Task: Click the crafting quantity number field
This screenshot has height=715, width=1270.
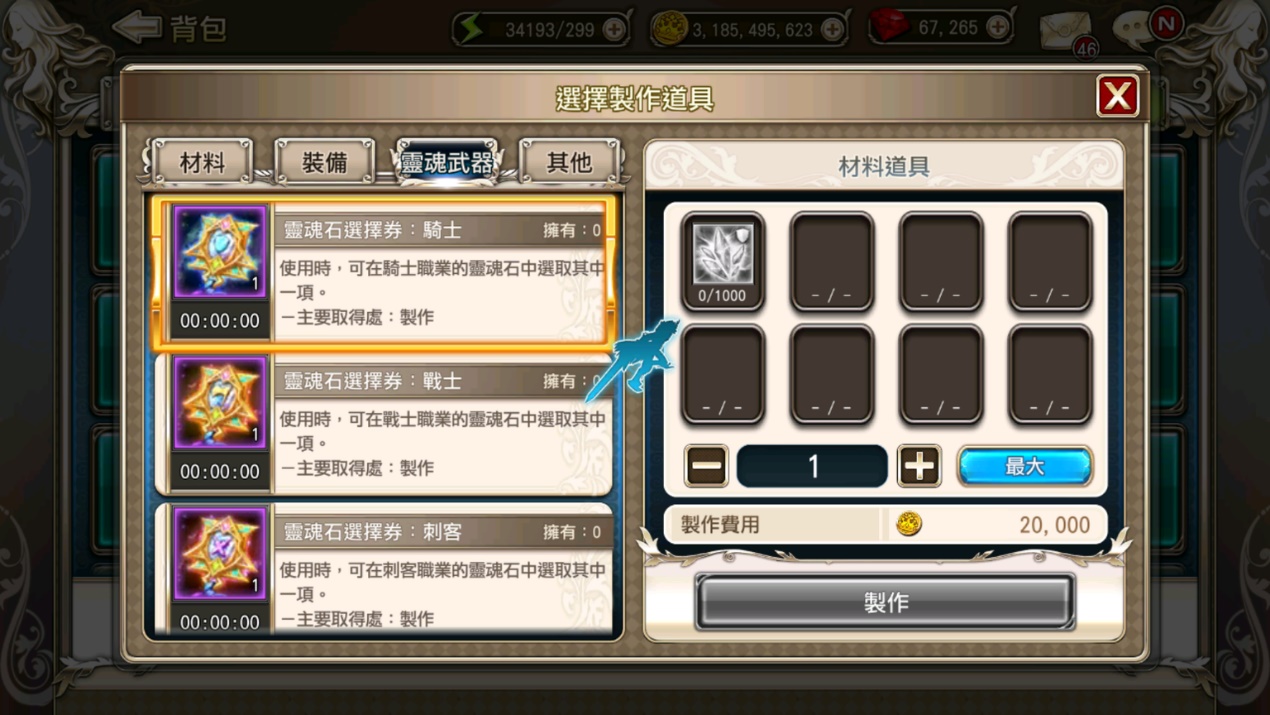Action: pos(812,466)
